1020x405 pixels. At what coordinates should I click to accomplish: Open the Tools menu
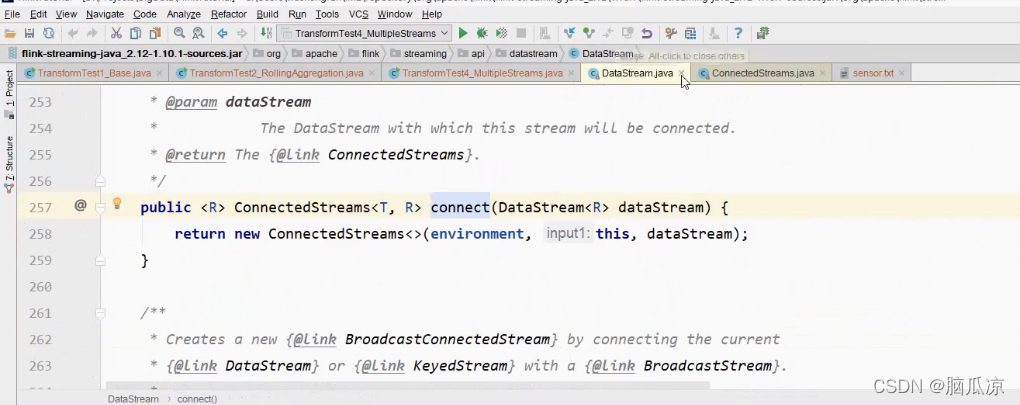(x=327, y=14)
